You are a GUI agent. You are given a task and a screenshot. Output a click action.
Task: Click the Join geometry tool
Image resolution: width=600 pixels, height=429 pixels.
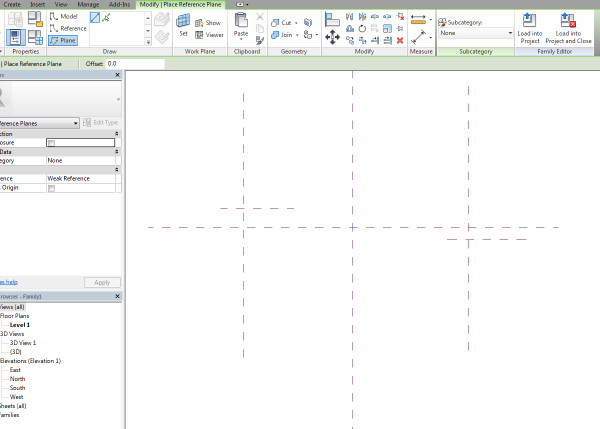coord(282,35)
